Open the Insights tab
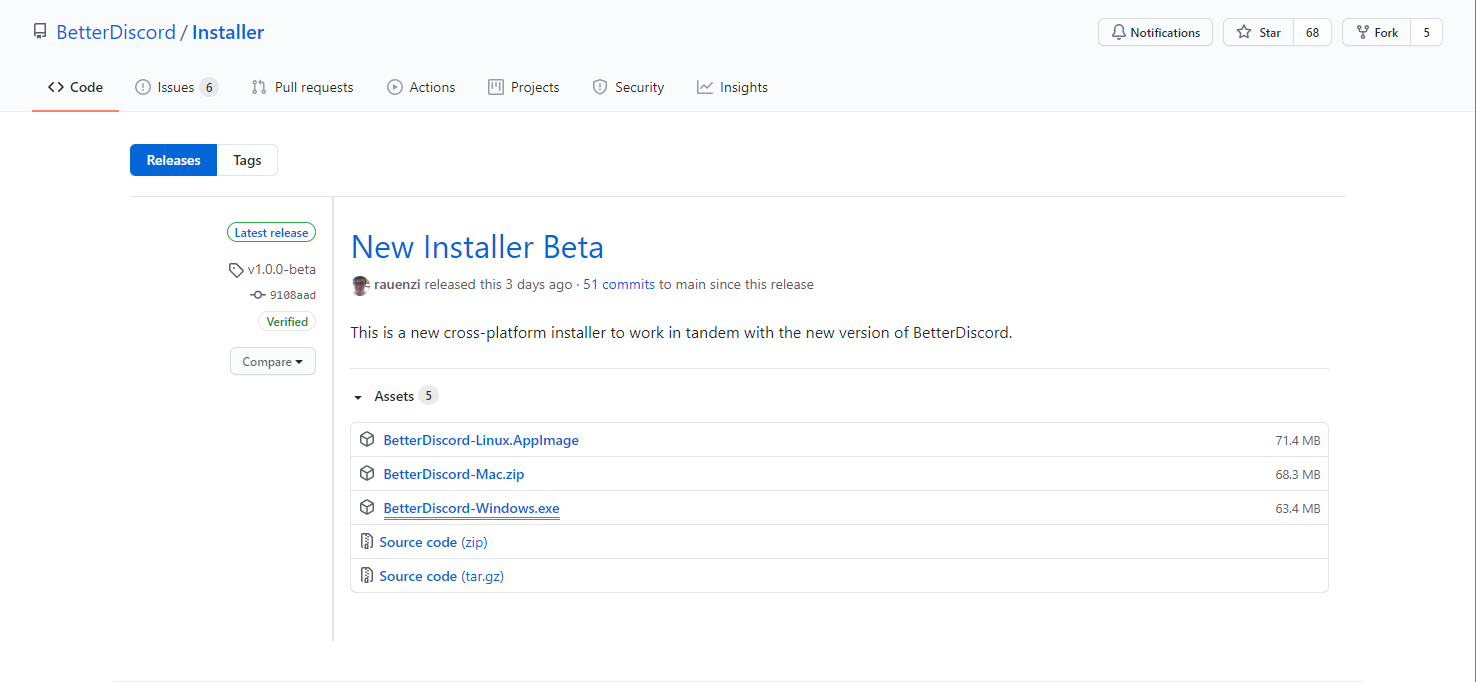Screen dimensions: 1477x682 [x=732, y=87]
